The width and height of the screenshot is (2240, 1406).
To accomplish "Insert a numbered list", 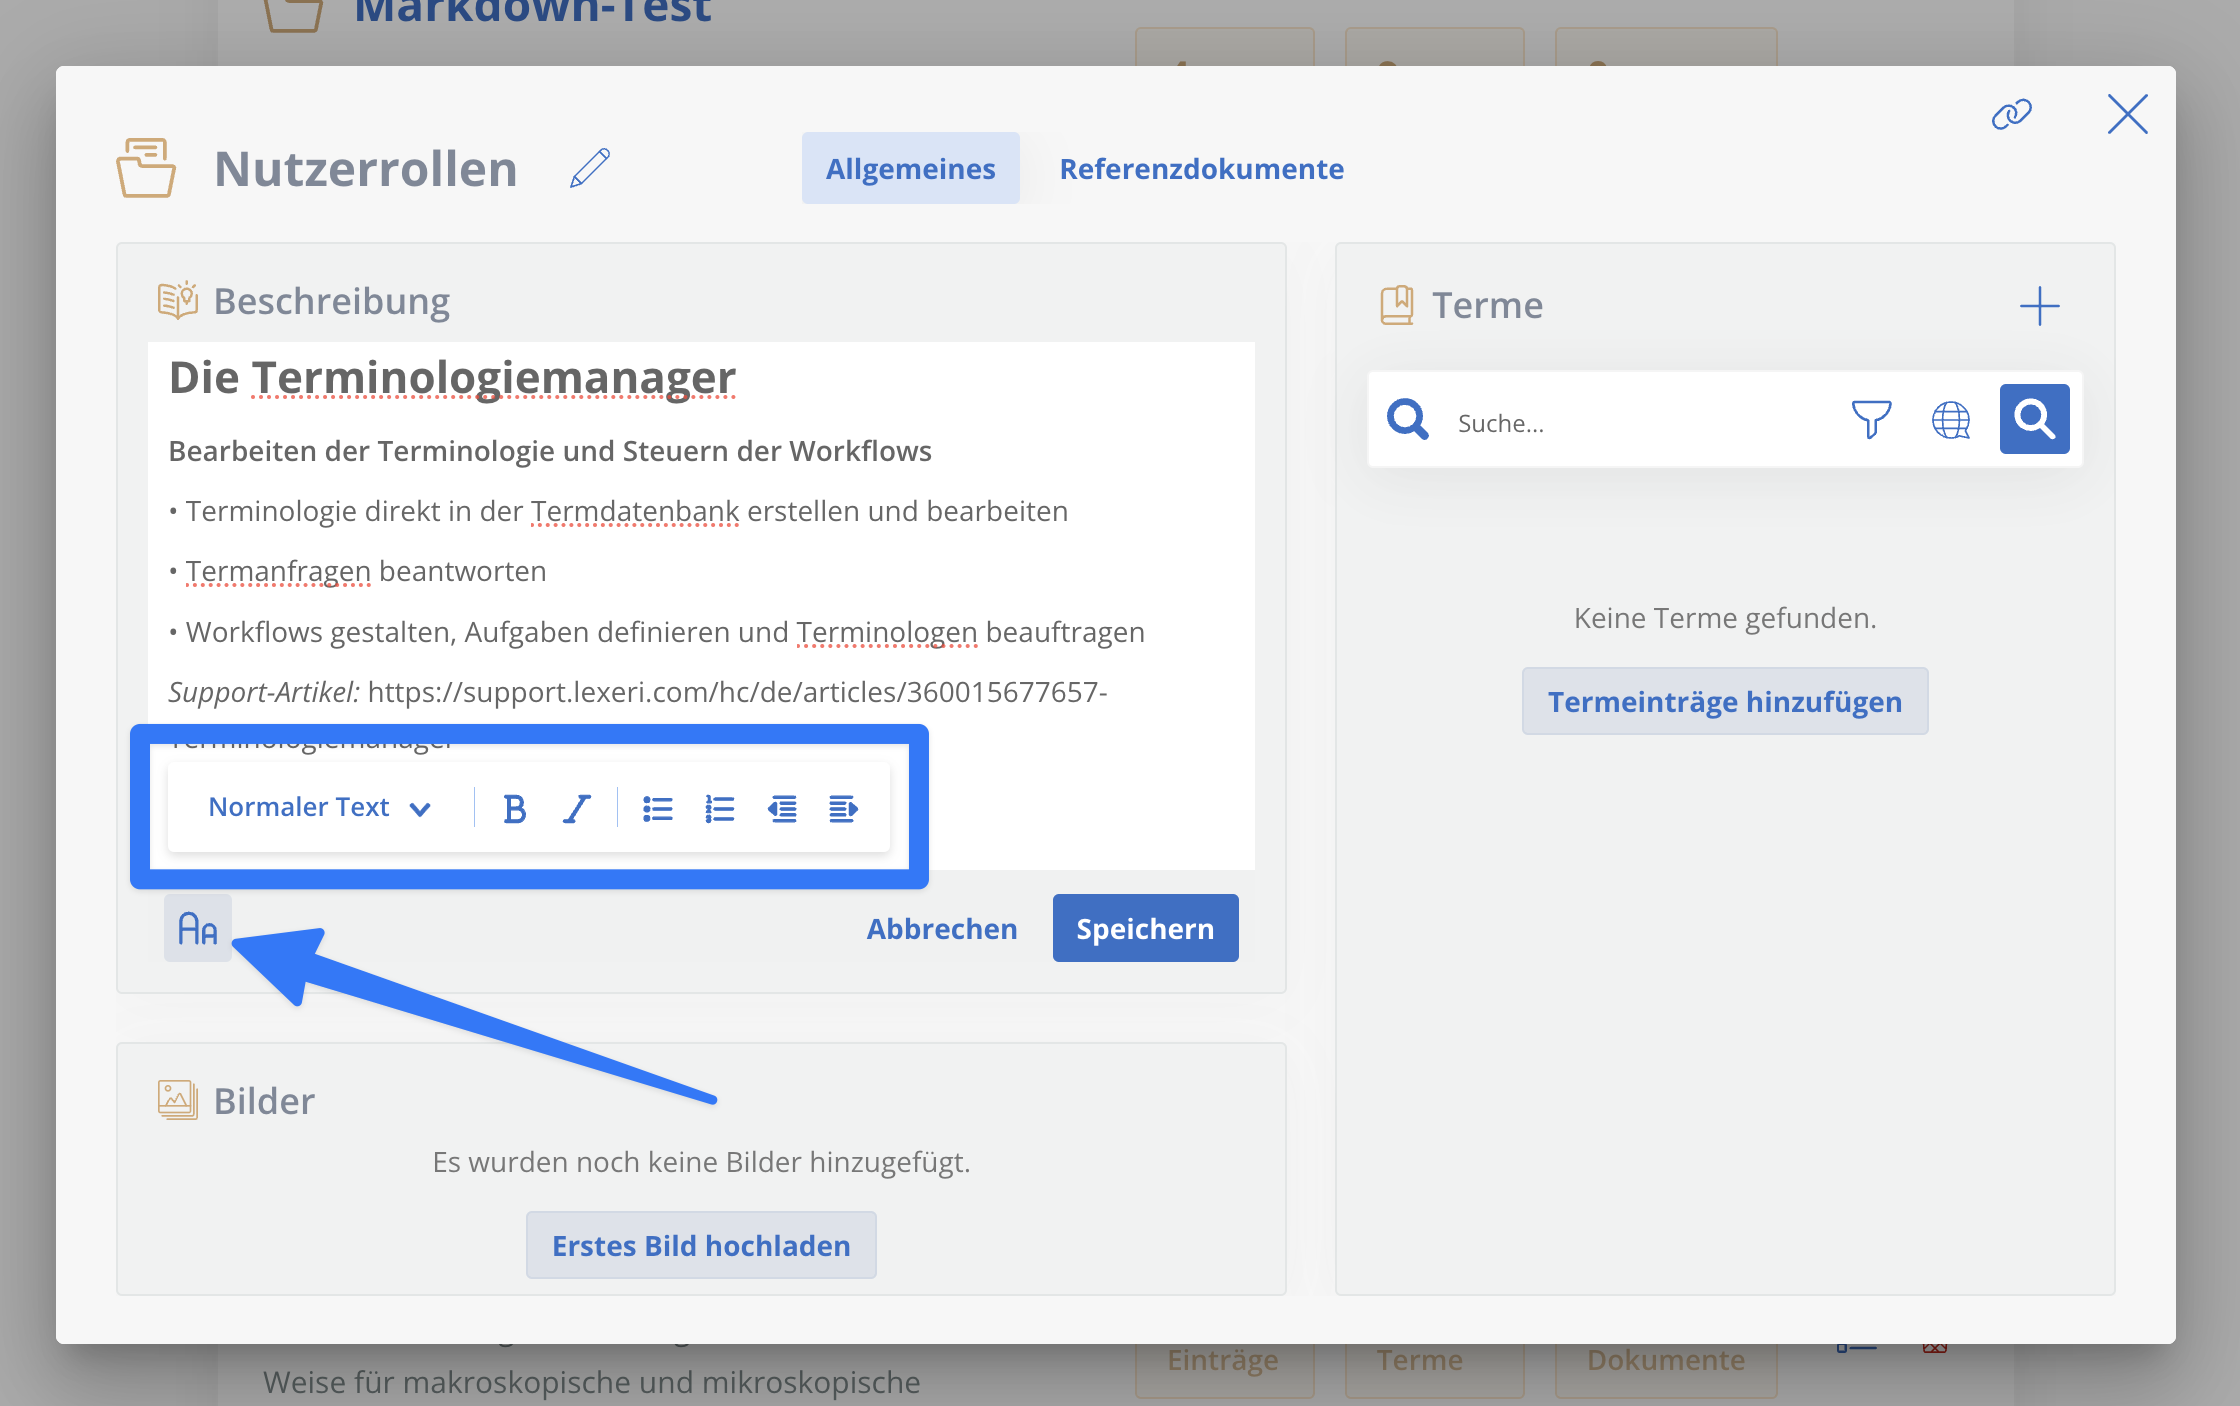I will click(x=720, y=808).
